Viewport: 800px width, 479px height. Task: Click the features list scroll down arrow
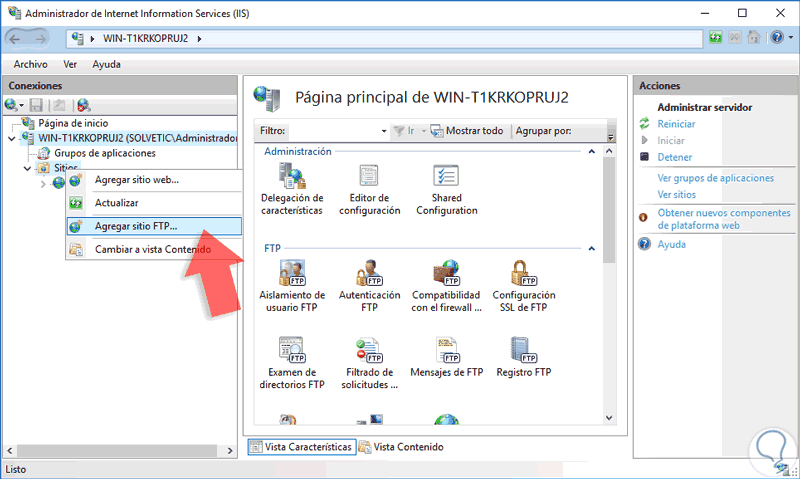coord(609,418)
